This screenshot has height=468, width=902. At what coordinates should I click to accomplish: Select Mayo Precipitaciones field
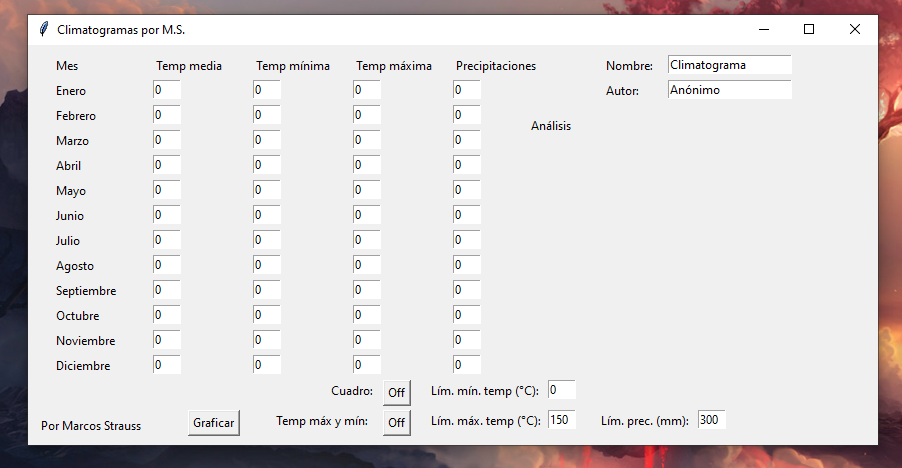click(x=467, y=190)
